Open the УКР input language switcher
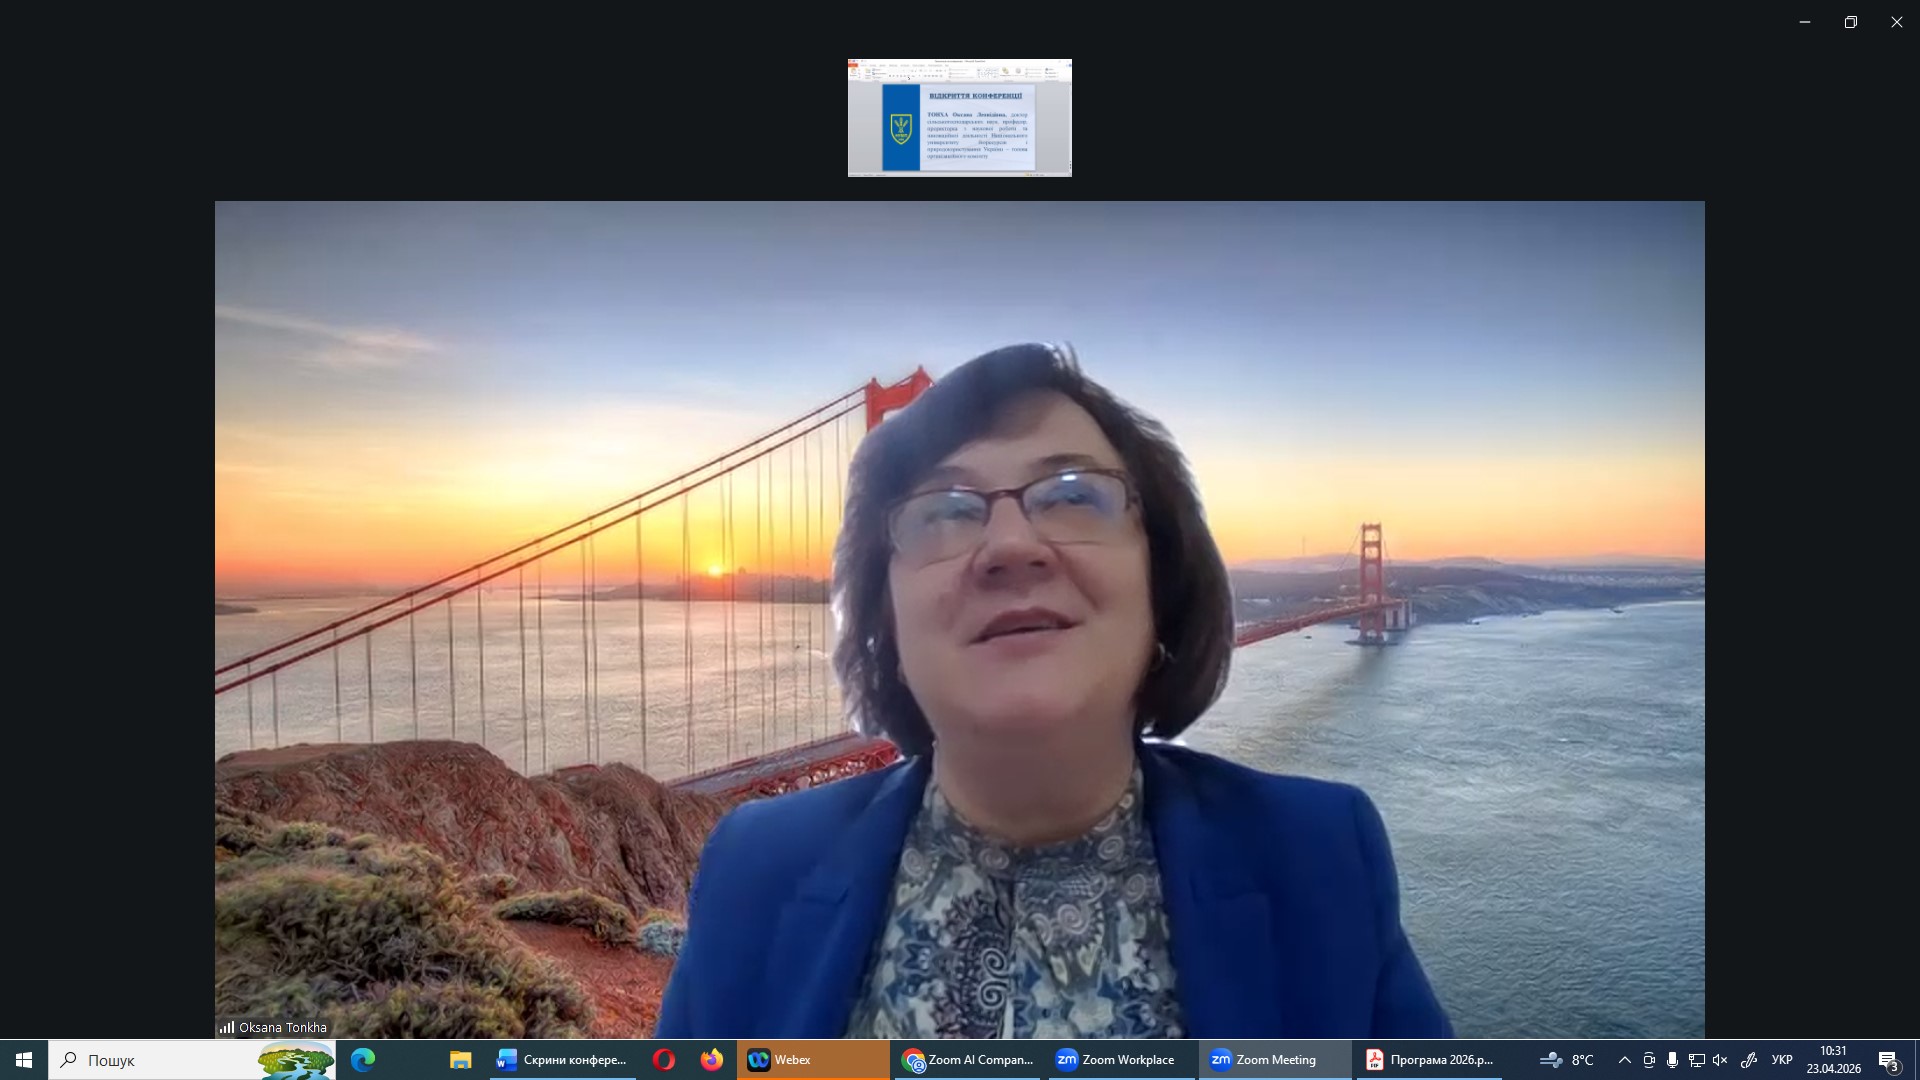Viewport: 1920px width, 1080px height. point(1782,1060)
